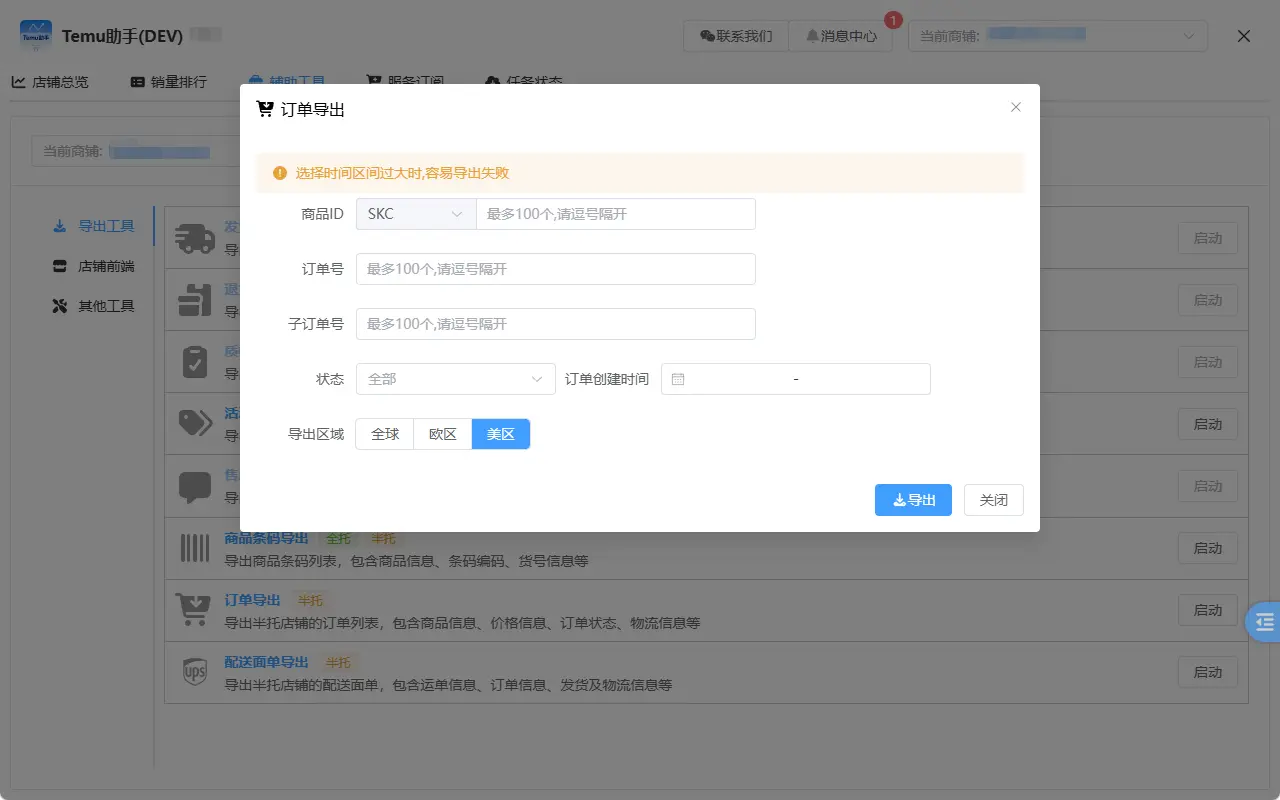Click the tools icon beside 其他工具
The height and width of the screenshot is (800, 1280).
(59, 306)
